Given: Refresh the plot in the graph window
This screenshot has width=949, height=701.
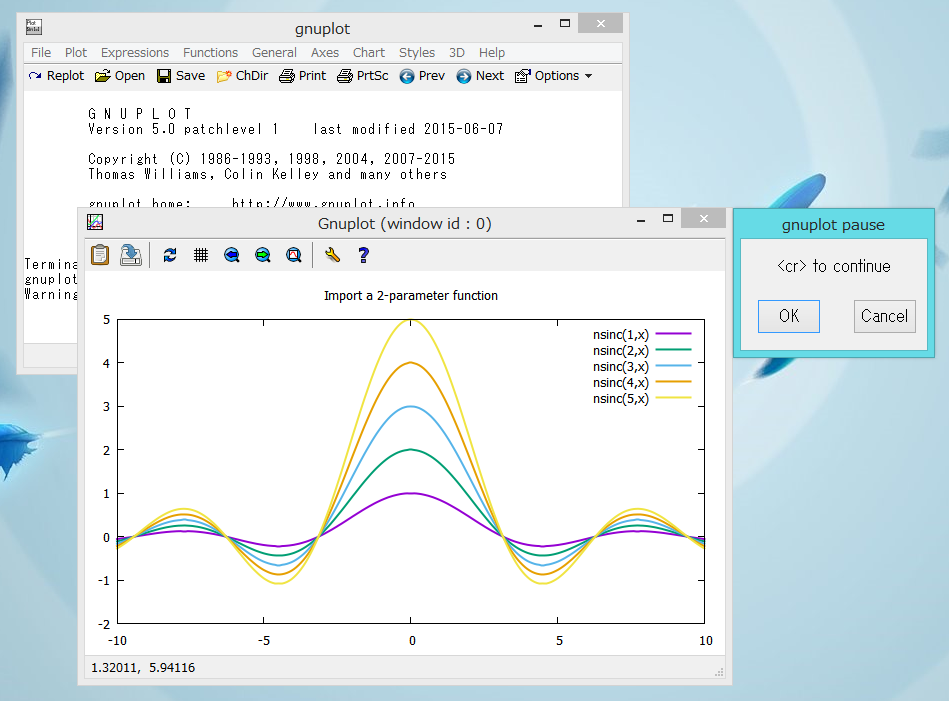Looking at the screenshot, I should (170, 255).
